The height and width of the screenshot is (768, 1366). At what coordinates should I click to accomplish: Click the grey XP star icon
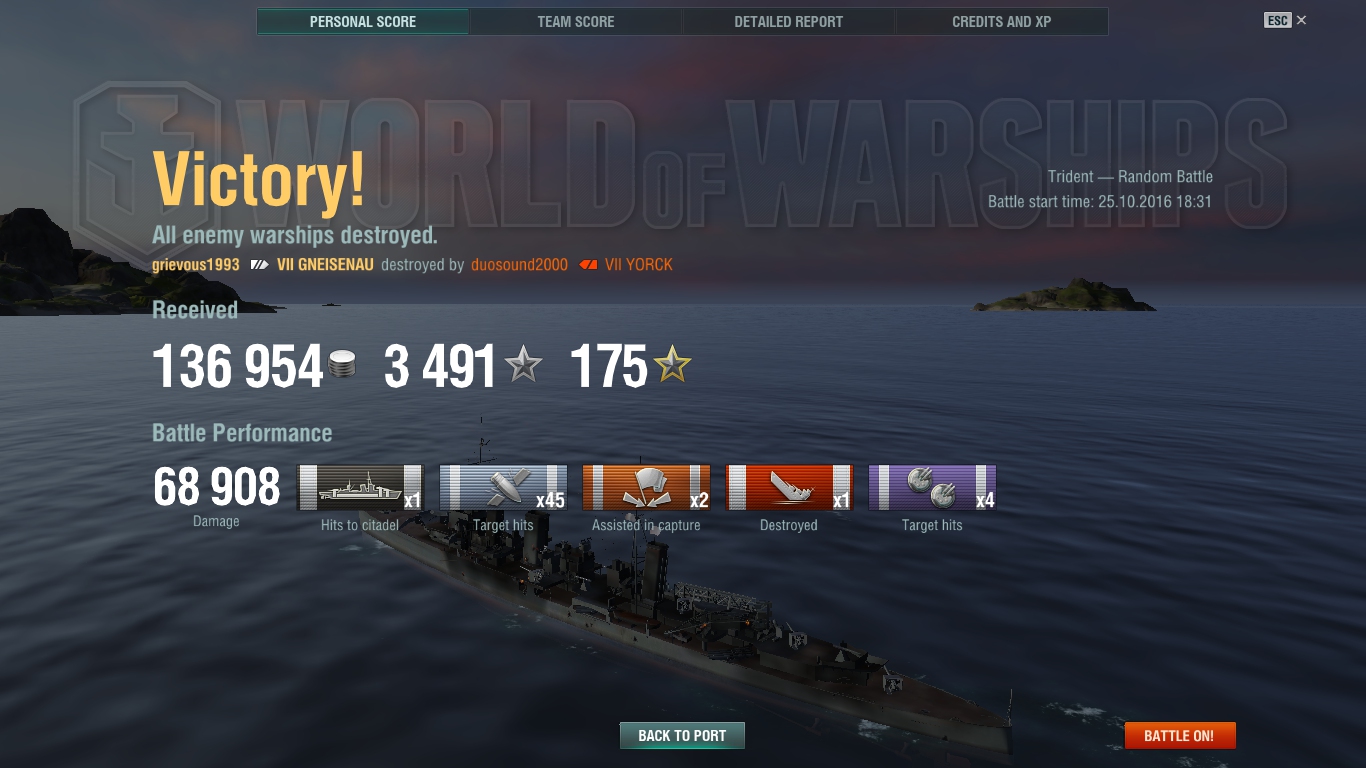tap(522, 366)
